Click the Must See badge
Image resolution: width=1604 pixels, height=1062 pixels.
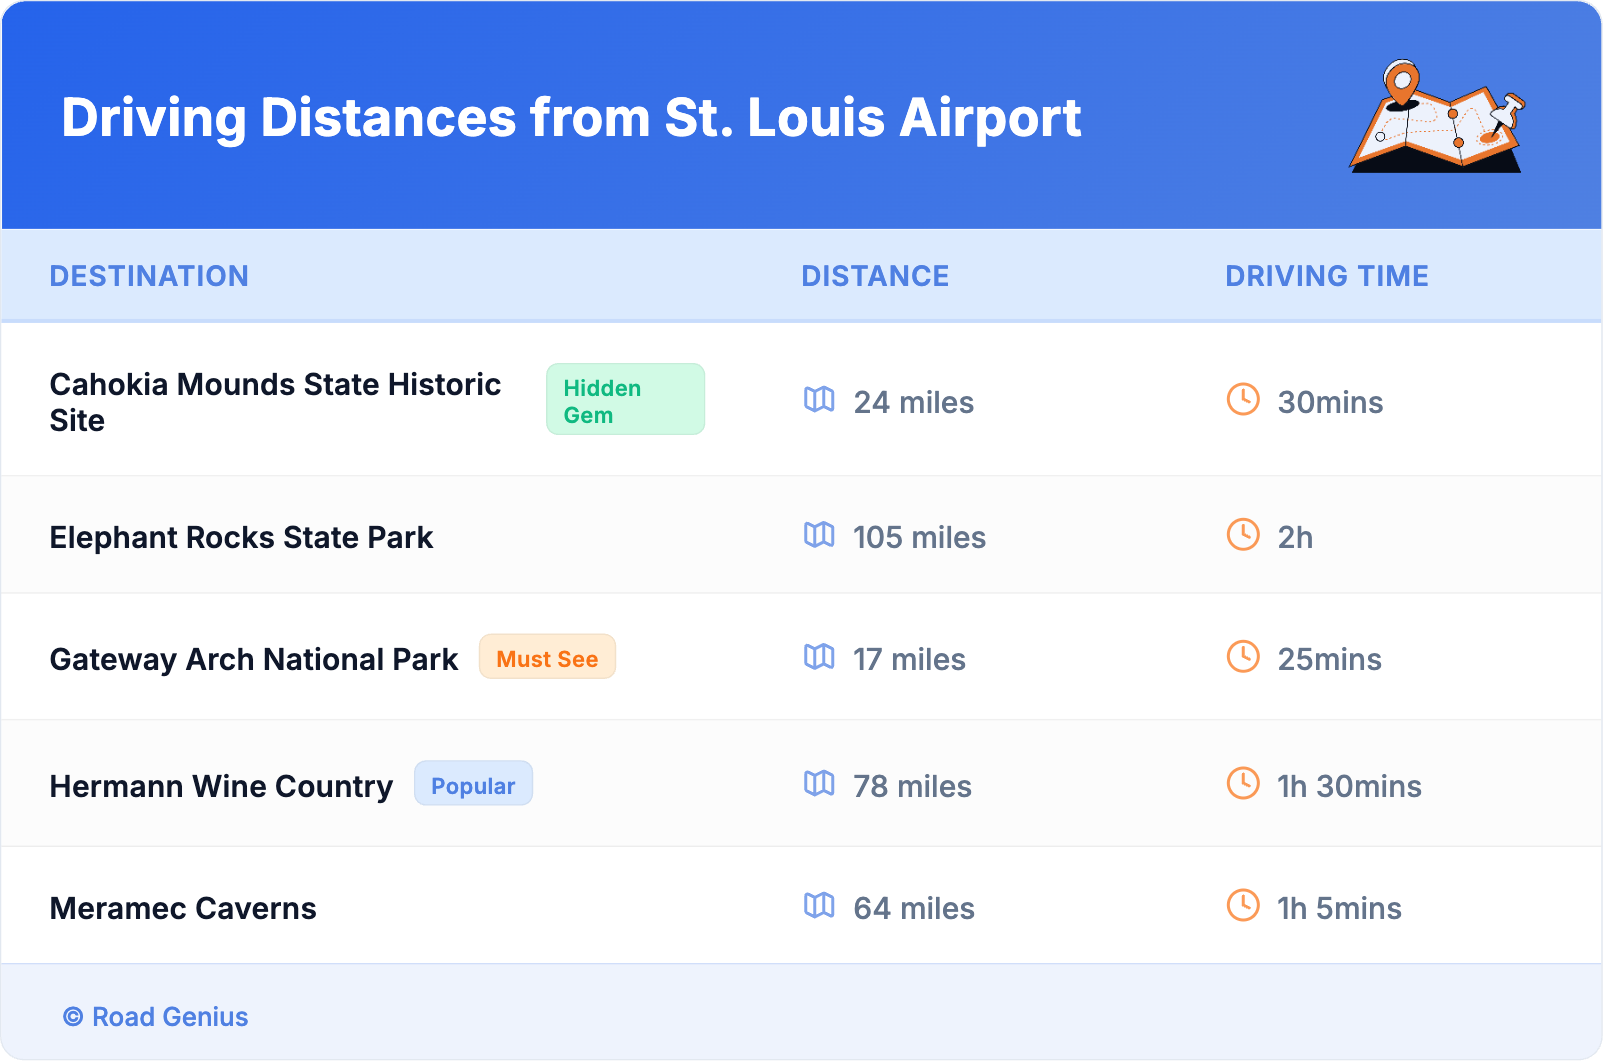tap(547, 658)
